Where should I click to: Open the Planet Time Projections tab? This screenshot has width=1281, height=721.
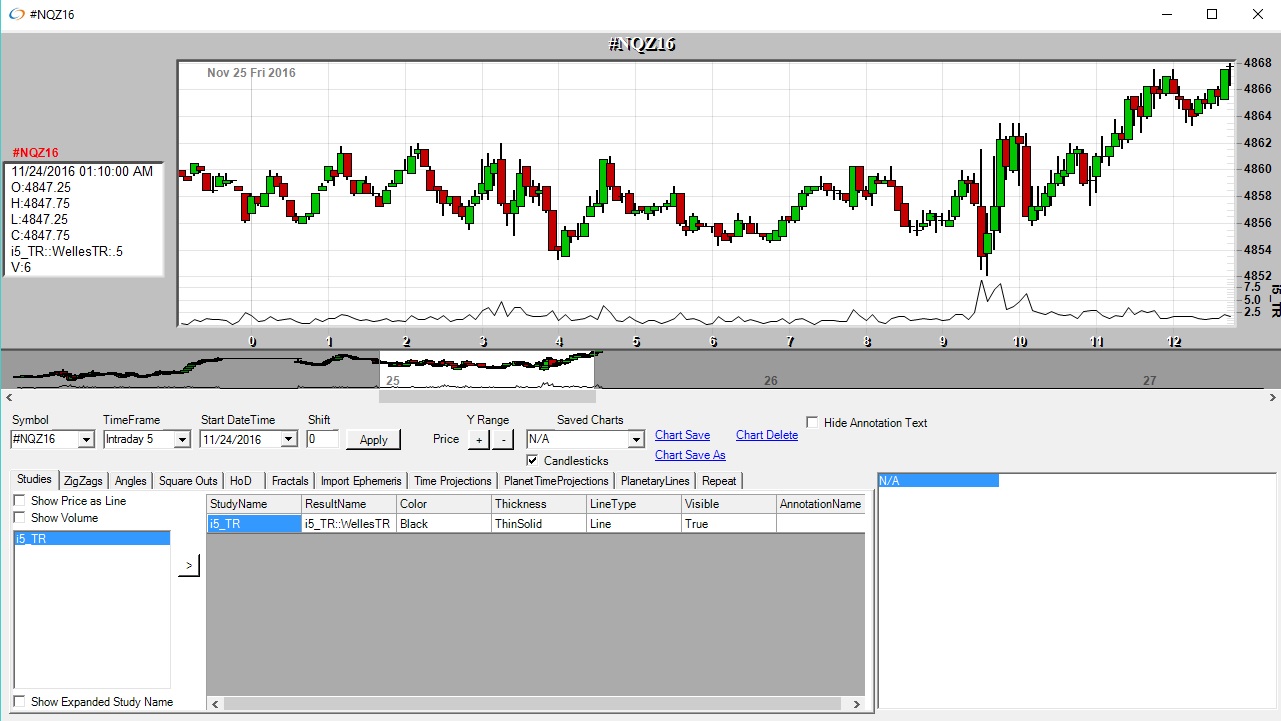[555, 481]
